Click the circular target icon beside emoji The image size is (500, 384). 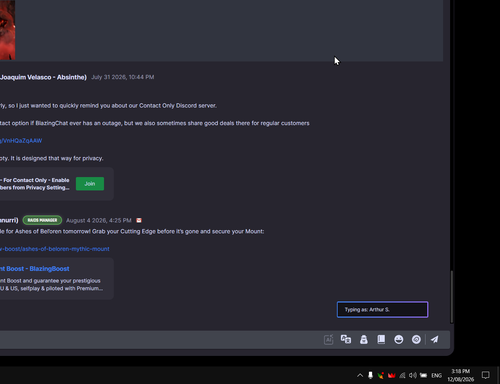pos(416,339)
